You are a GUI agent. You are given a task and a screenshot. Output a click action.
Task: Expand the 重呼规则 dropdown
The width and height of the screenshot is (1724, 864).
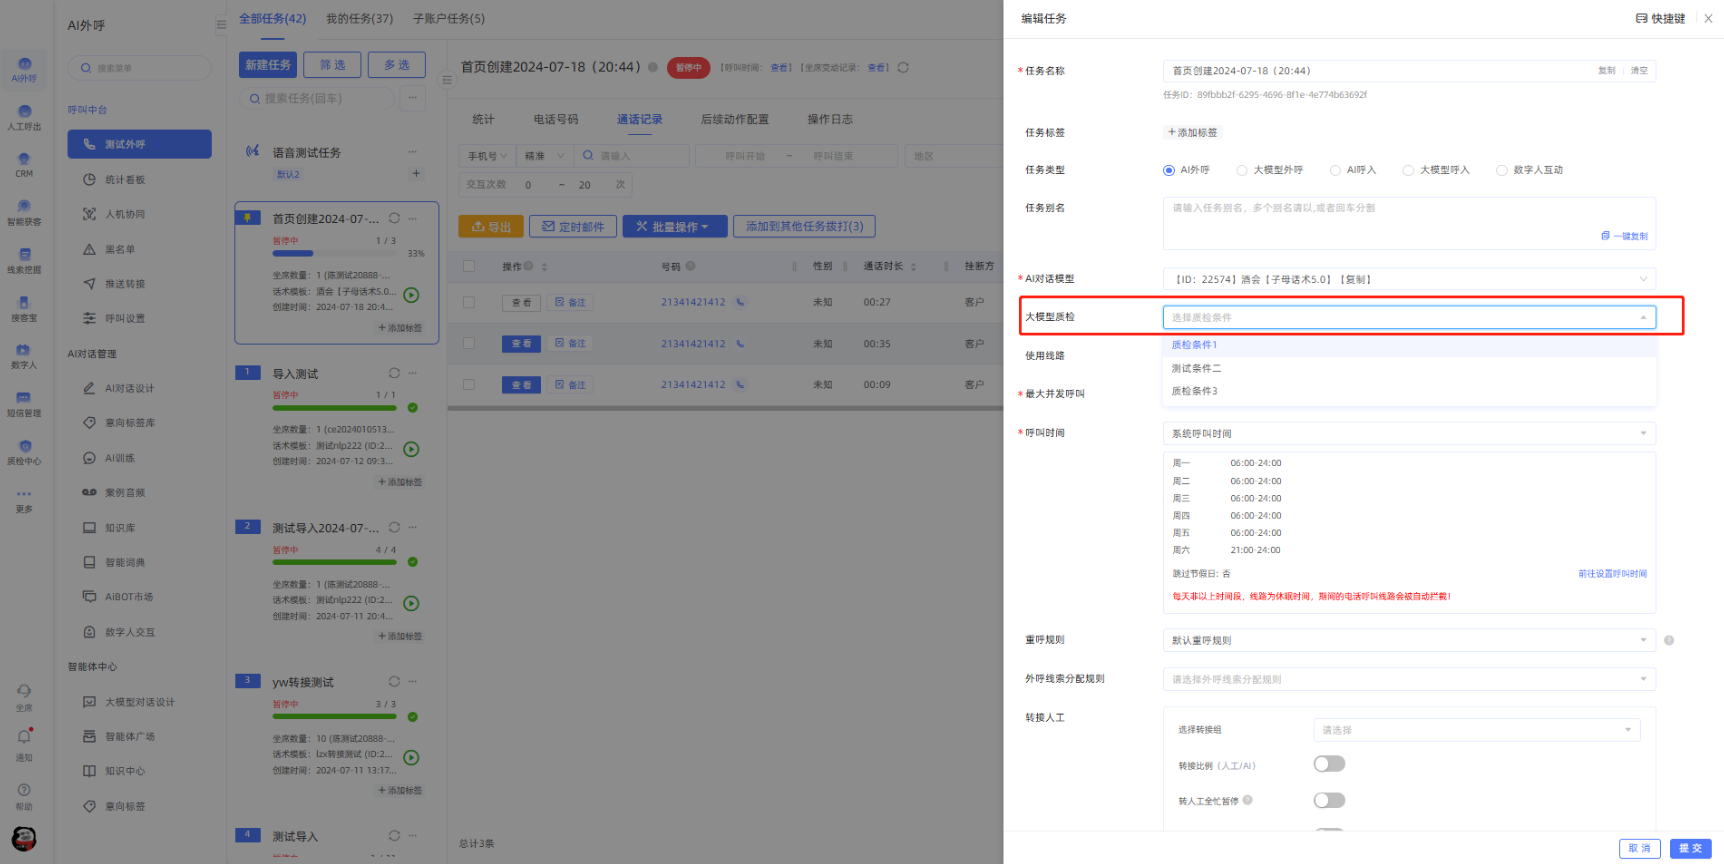1408,640
